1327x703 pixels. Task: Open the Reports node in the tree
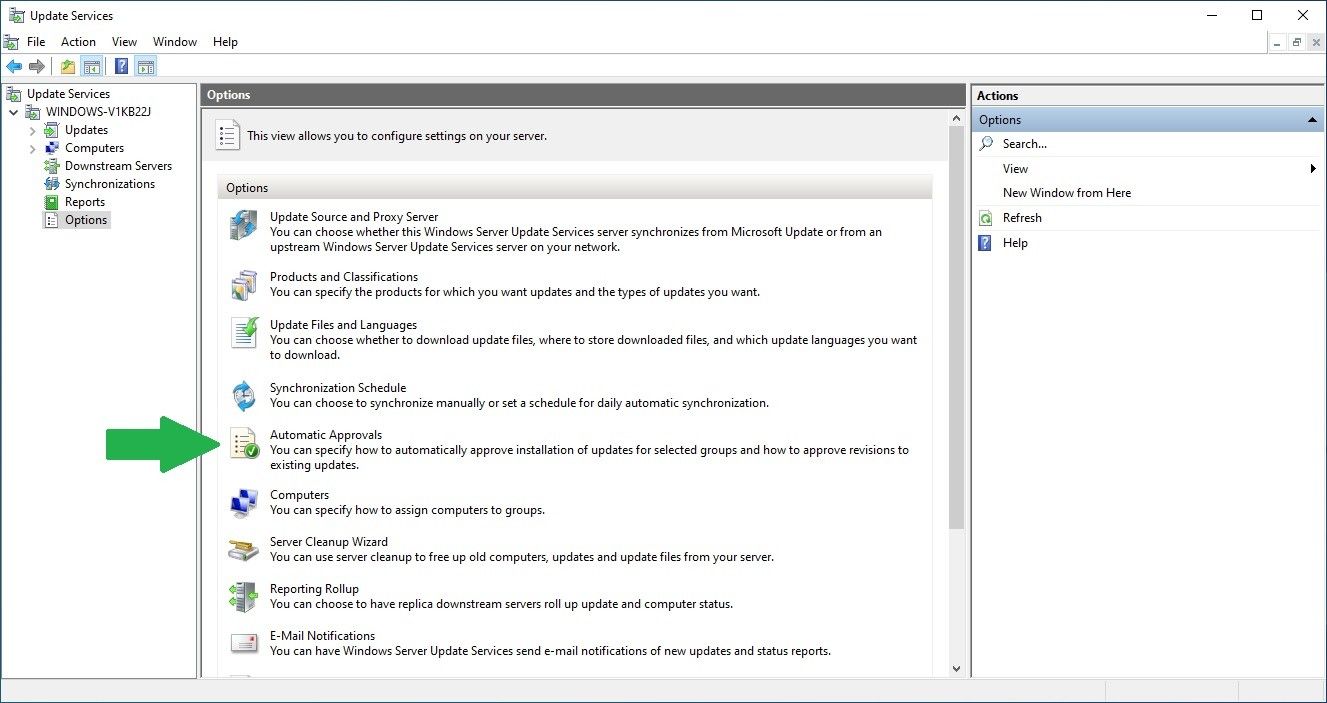[85, 202]
